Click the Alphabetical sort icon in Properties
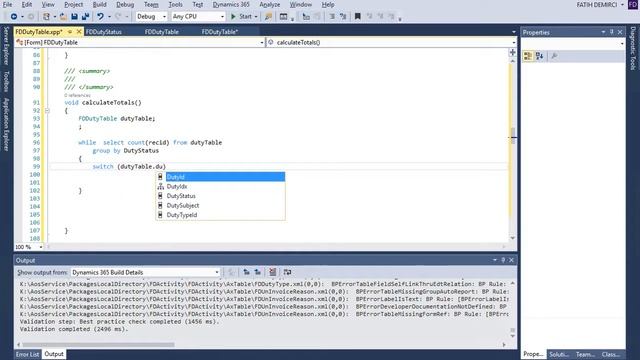This screenshot has width=640, height=360. 539,56
